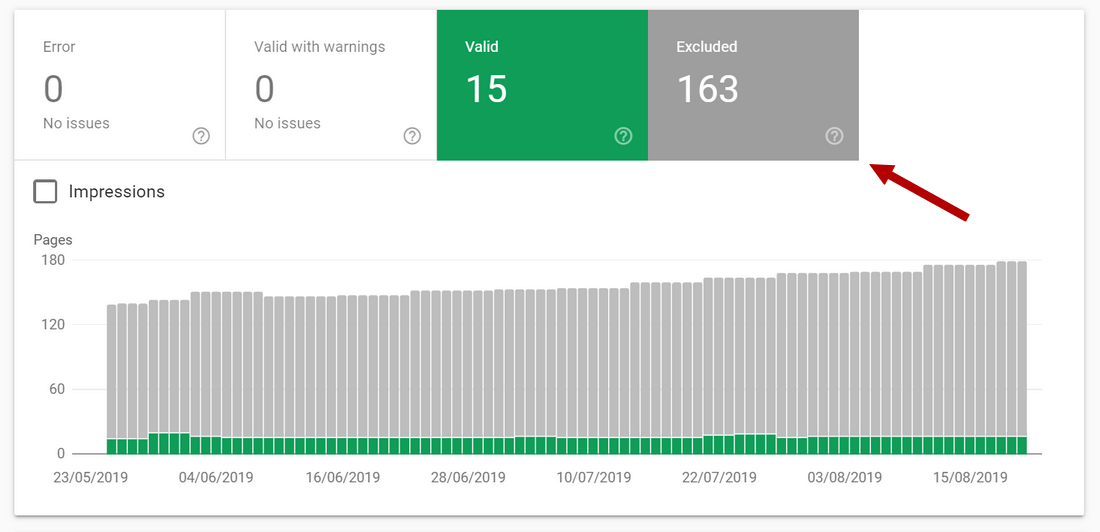Select the Error status tab

[x=119, y=85]
